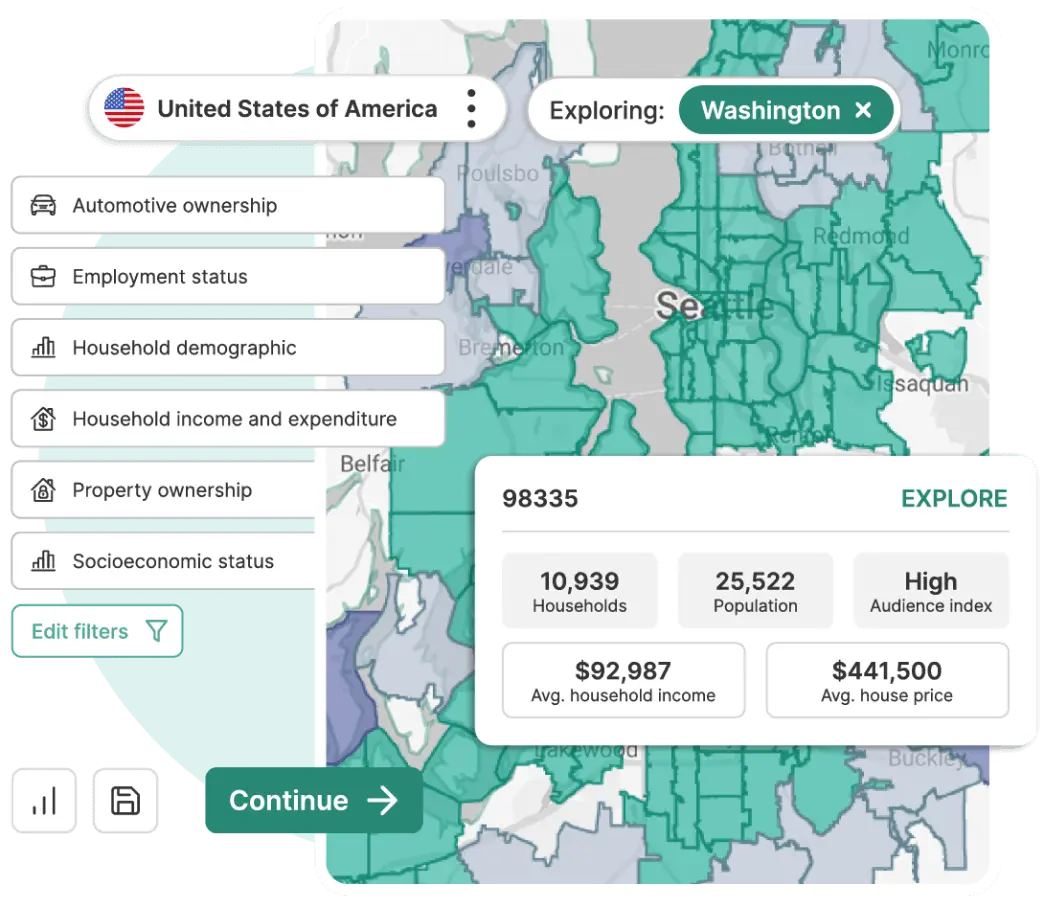
Task: Click the funnel icon in Edit filters
Action: pos(156,630)
